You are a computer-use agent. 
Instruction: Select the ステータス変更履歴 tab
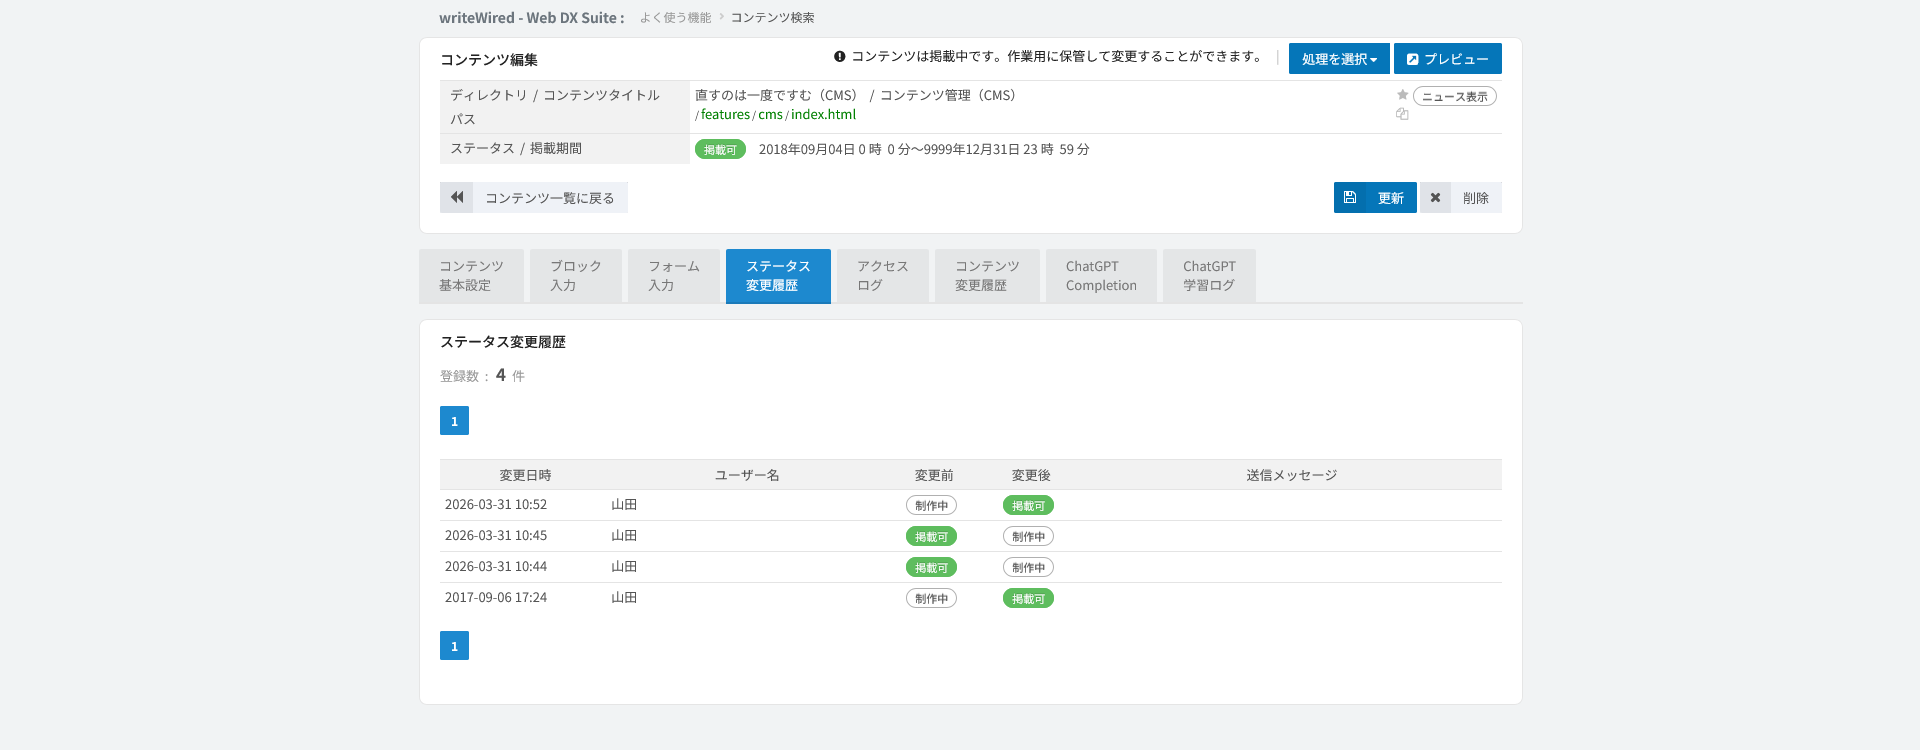pos(778,275)
